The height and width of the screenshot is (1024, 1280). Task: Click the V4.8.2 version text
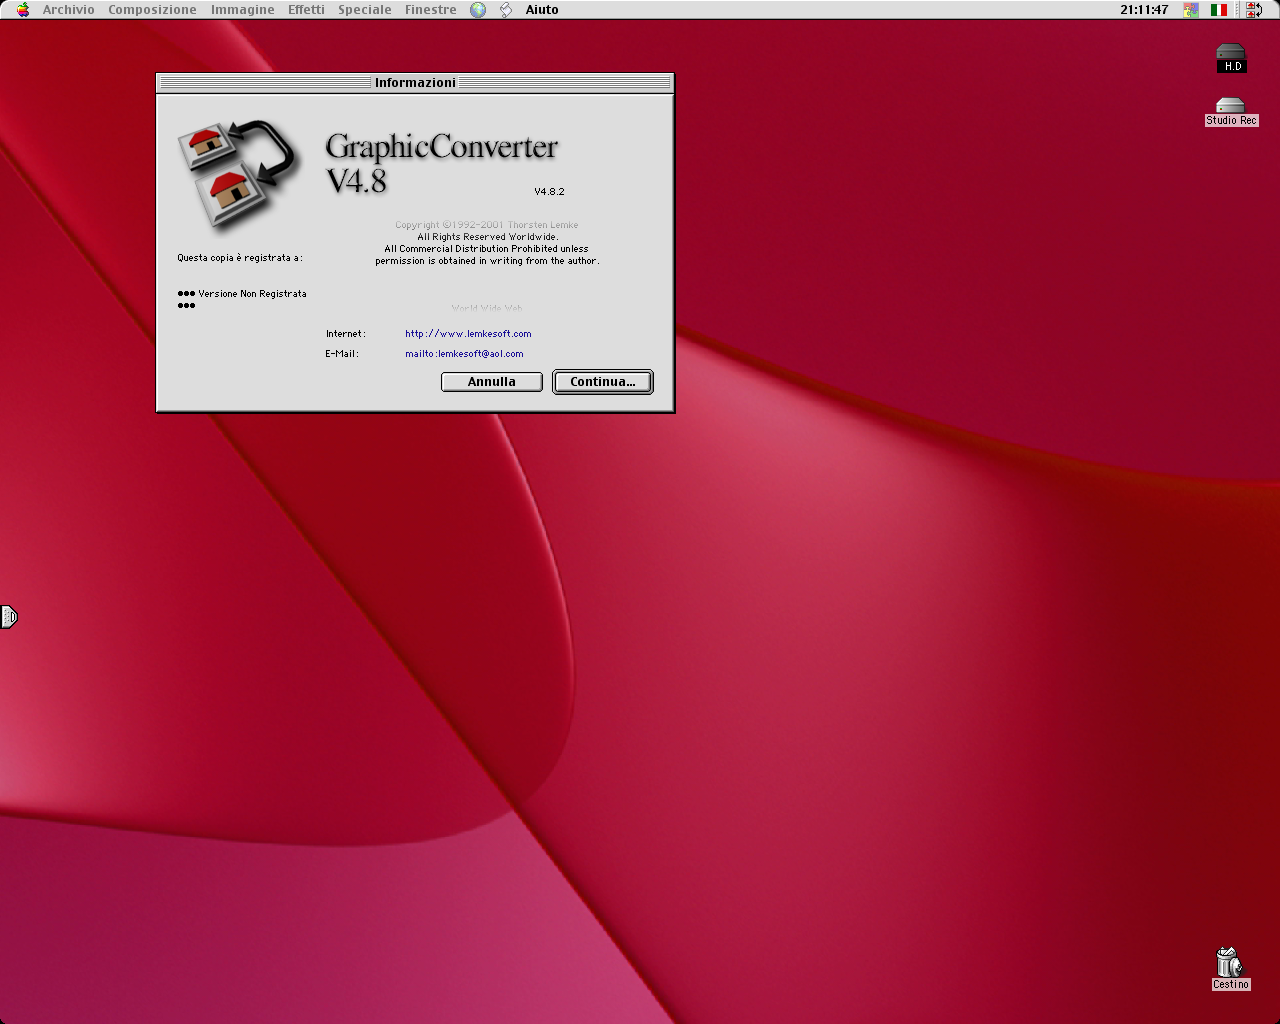549,191
